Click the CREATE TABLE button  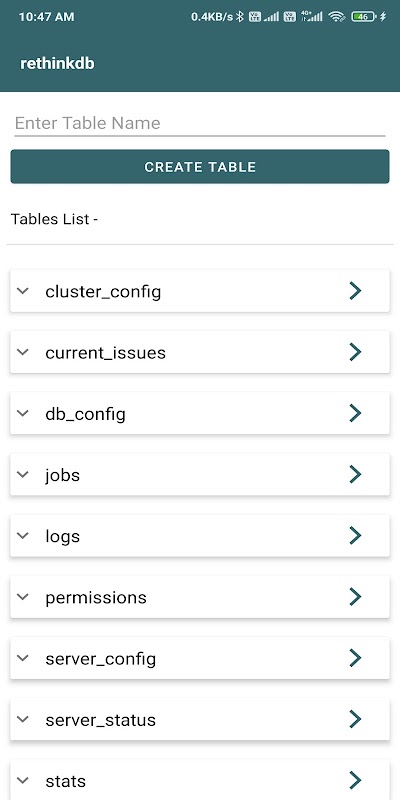tap(200, 167)
